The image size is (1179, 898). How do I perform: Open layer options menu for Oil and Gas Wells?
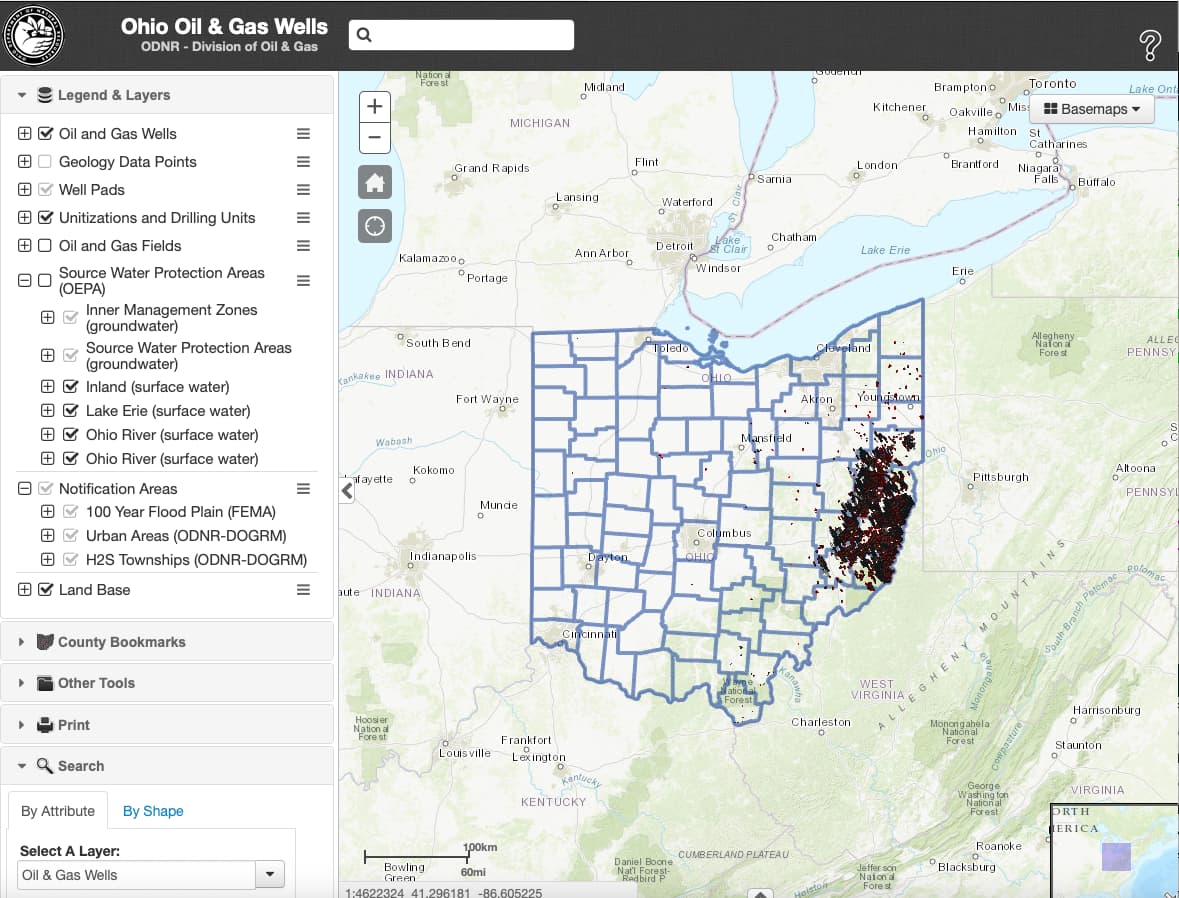[x=303, y=134]
